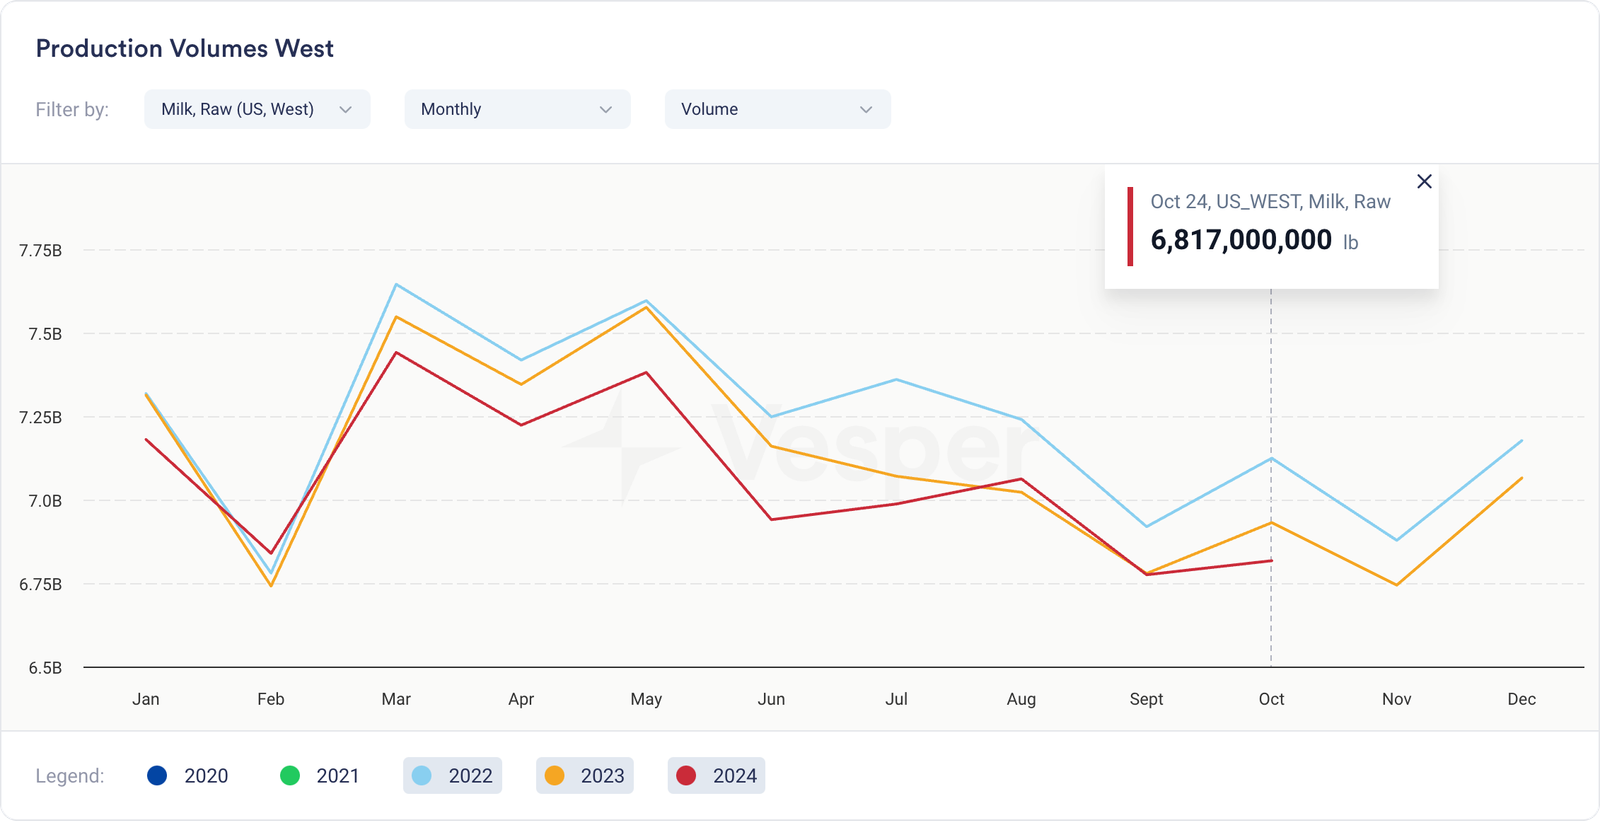Expand the Monthly frequency dropdown
Viewport: 1600px width, 821px height.
(x=516, y=109)
